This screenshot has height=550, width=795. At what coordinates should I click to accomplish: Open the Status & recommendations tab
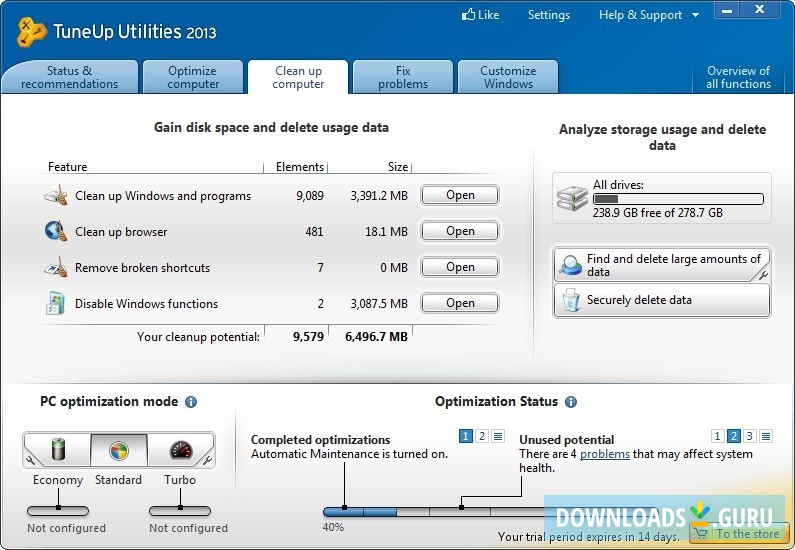coord(69,77)
